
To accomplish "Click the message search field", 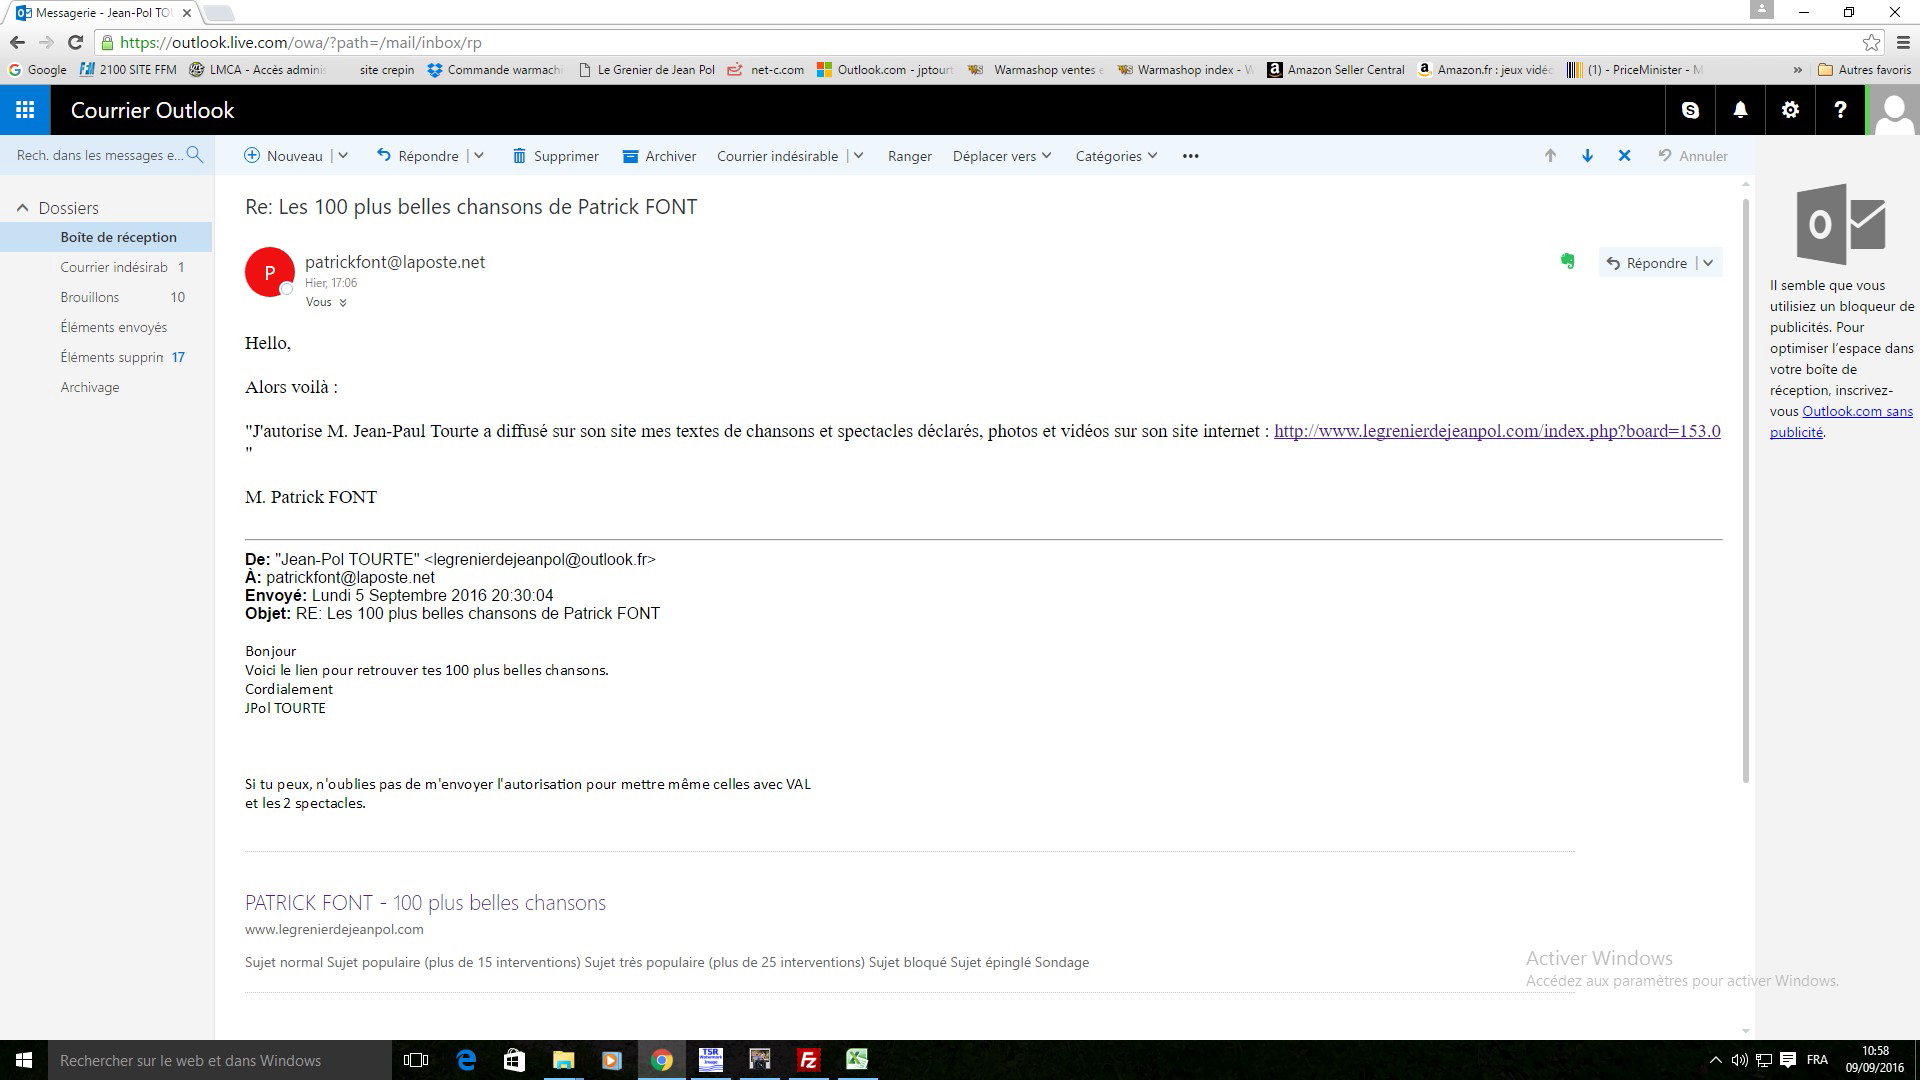I will [100, 155].
